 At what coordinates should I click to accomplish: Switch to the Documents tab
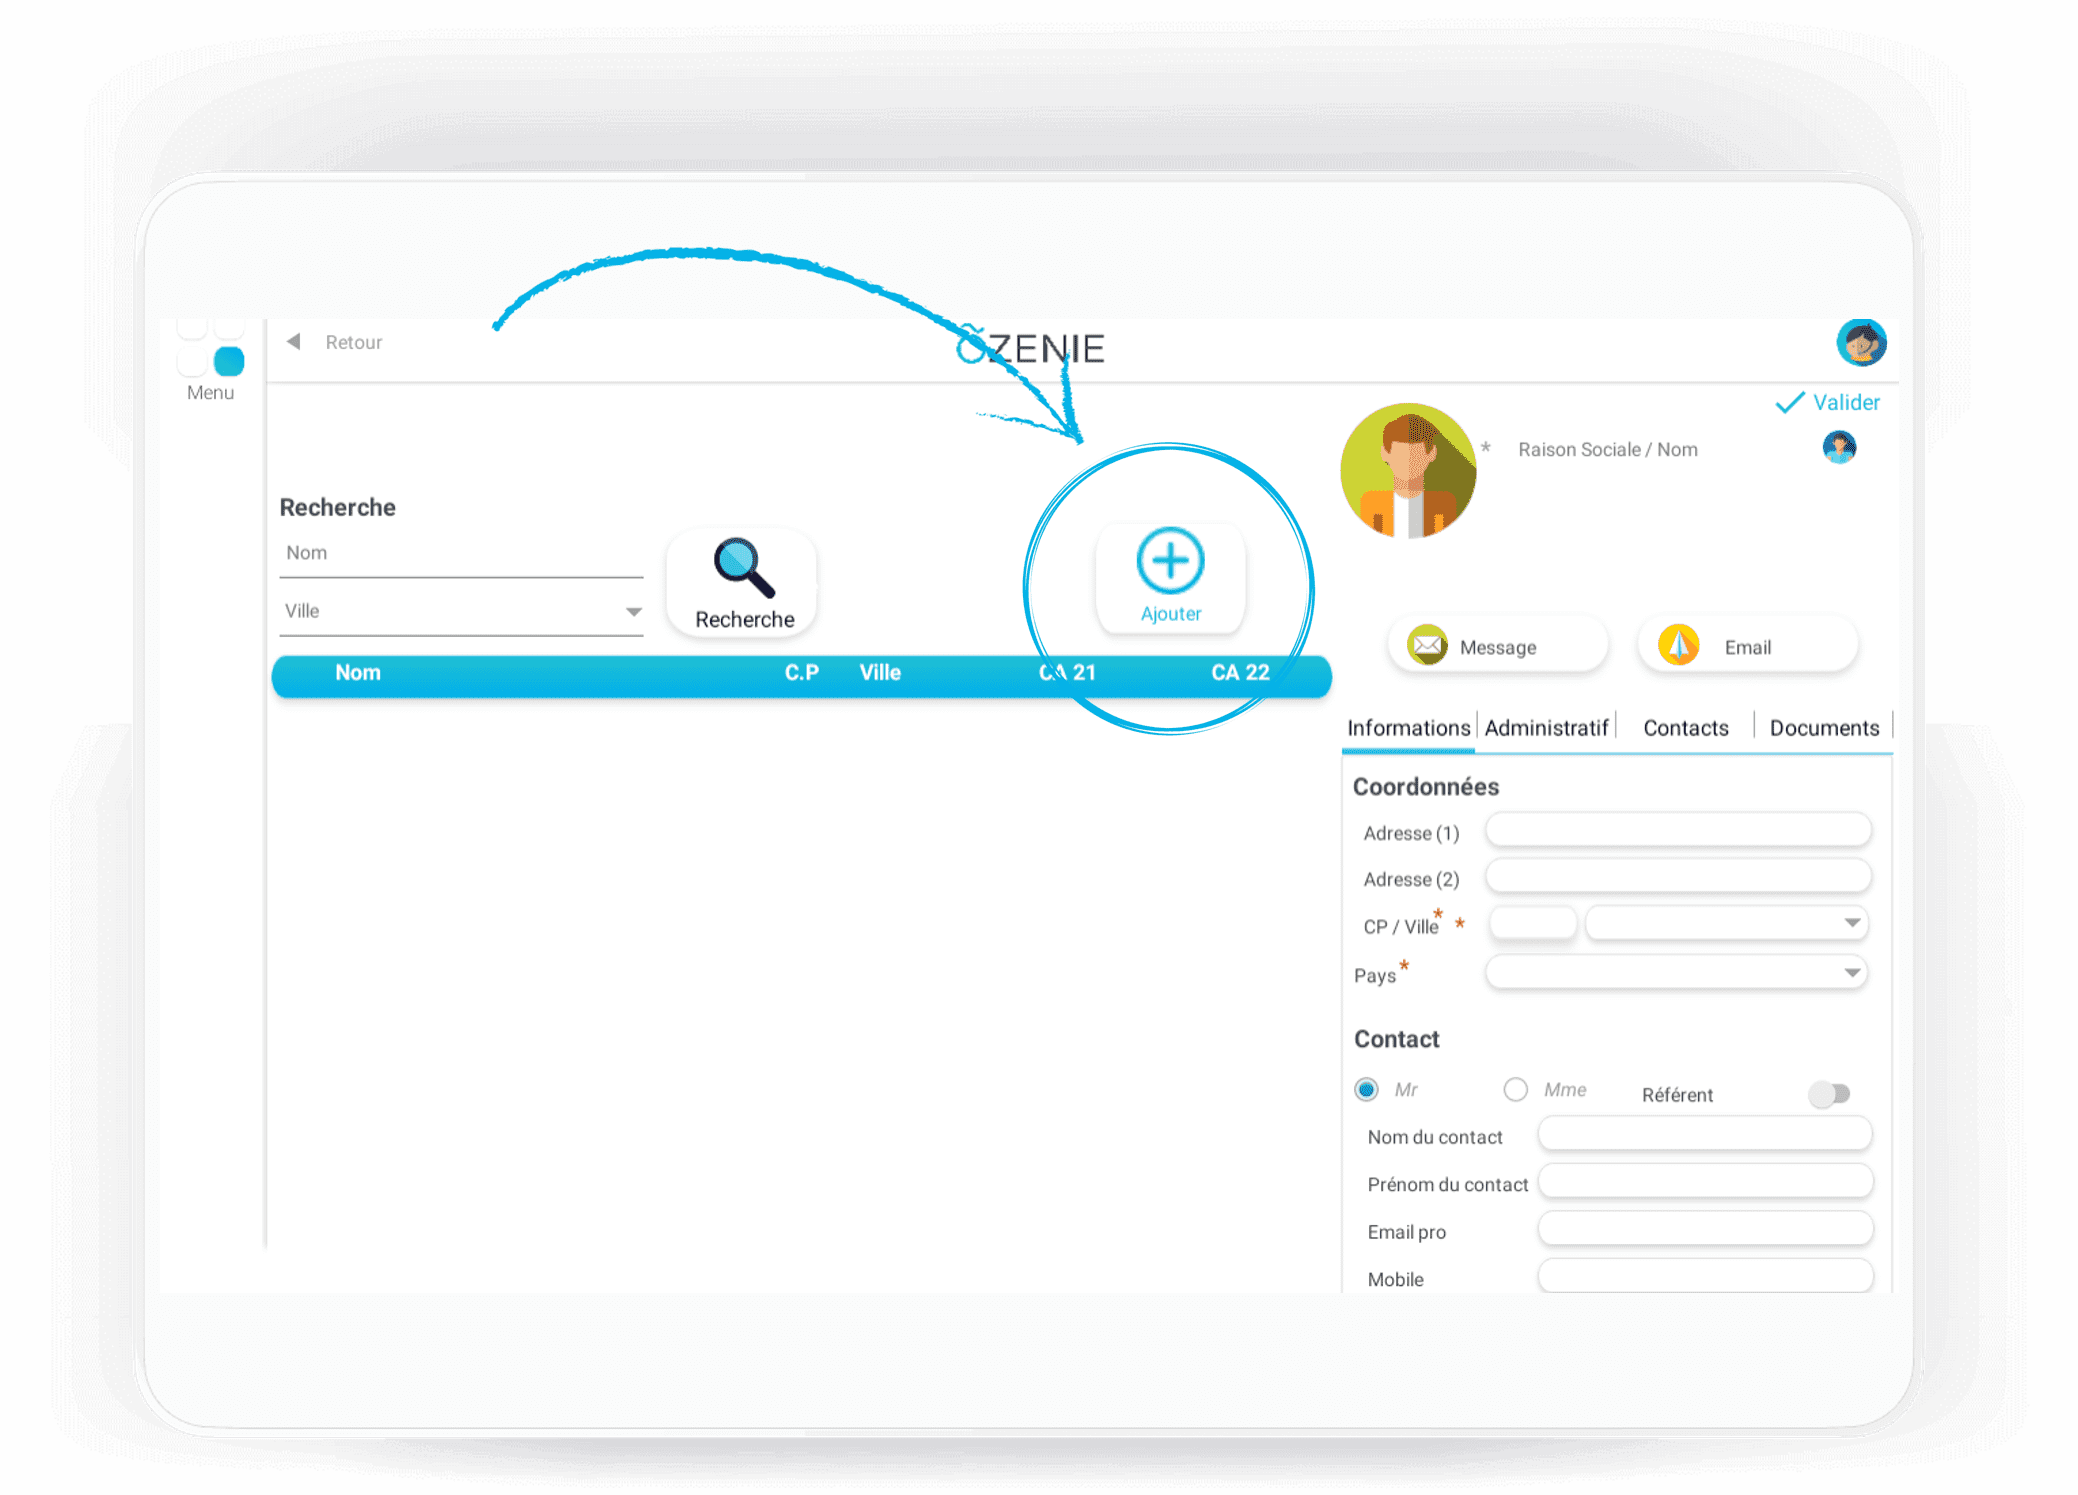1824,728
